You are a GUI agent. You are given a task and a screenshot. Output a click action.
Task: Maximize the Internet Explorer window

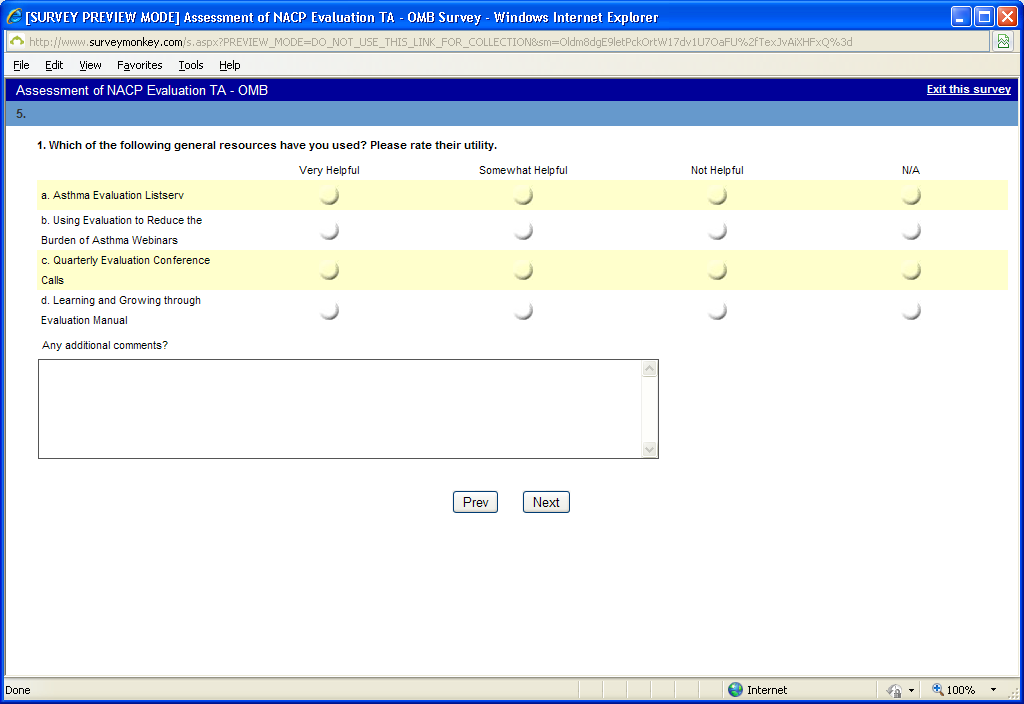(984, 17)
